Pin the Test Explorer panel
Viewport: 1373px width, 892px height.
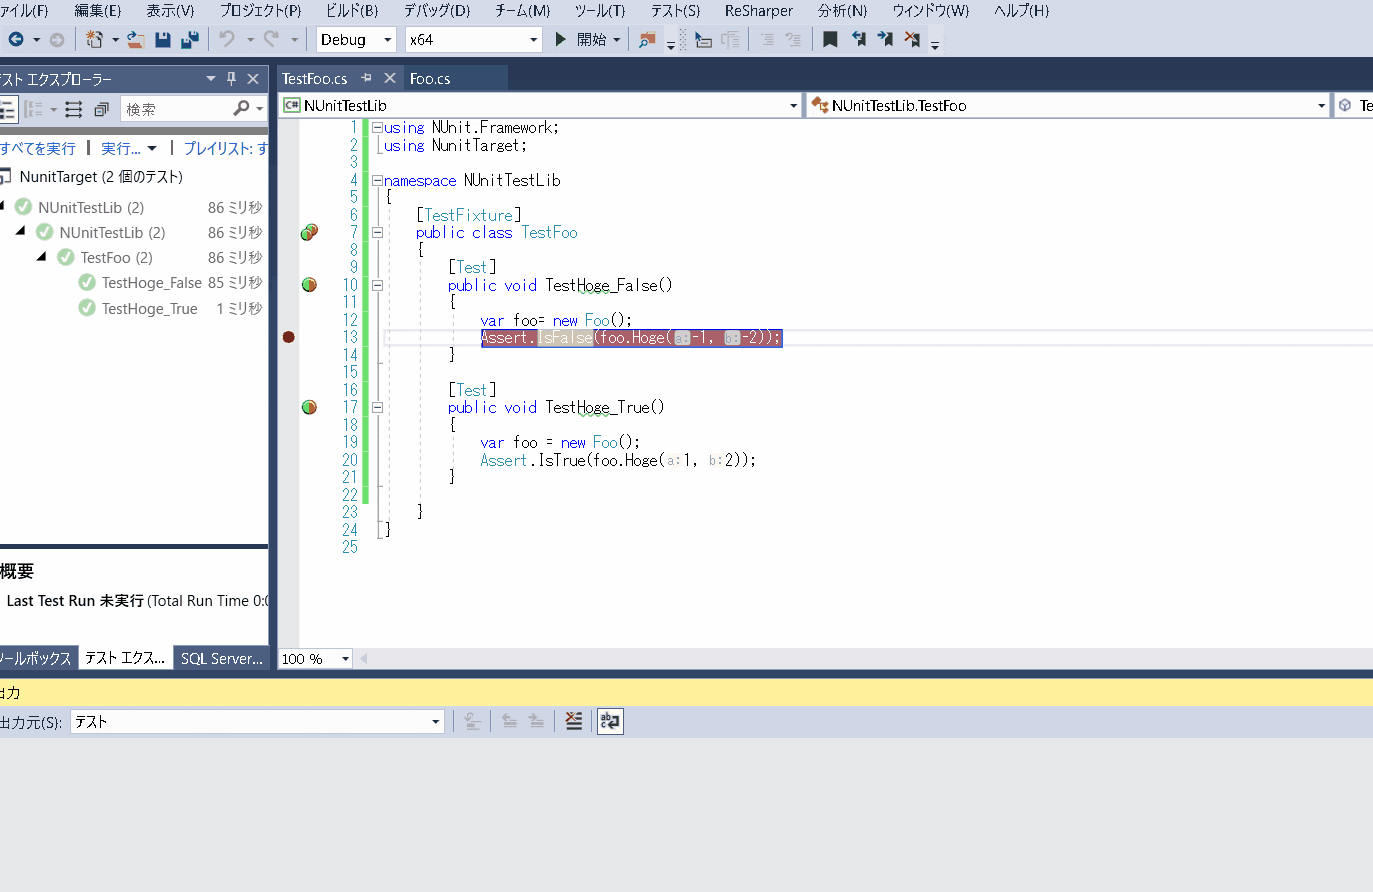click(x=231, y=79)
